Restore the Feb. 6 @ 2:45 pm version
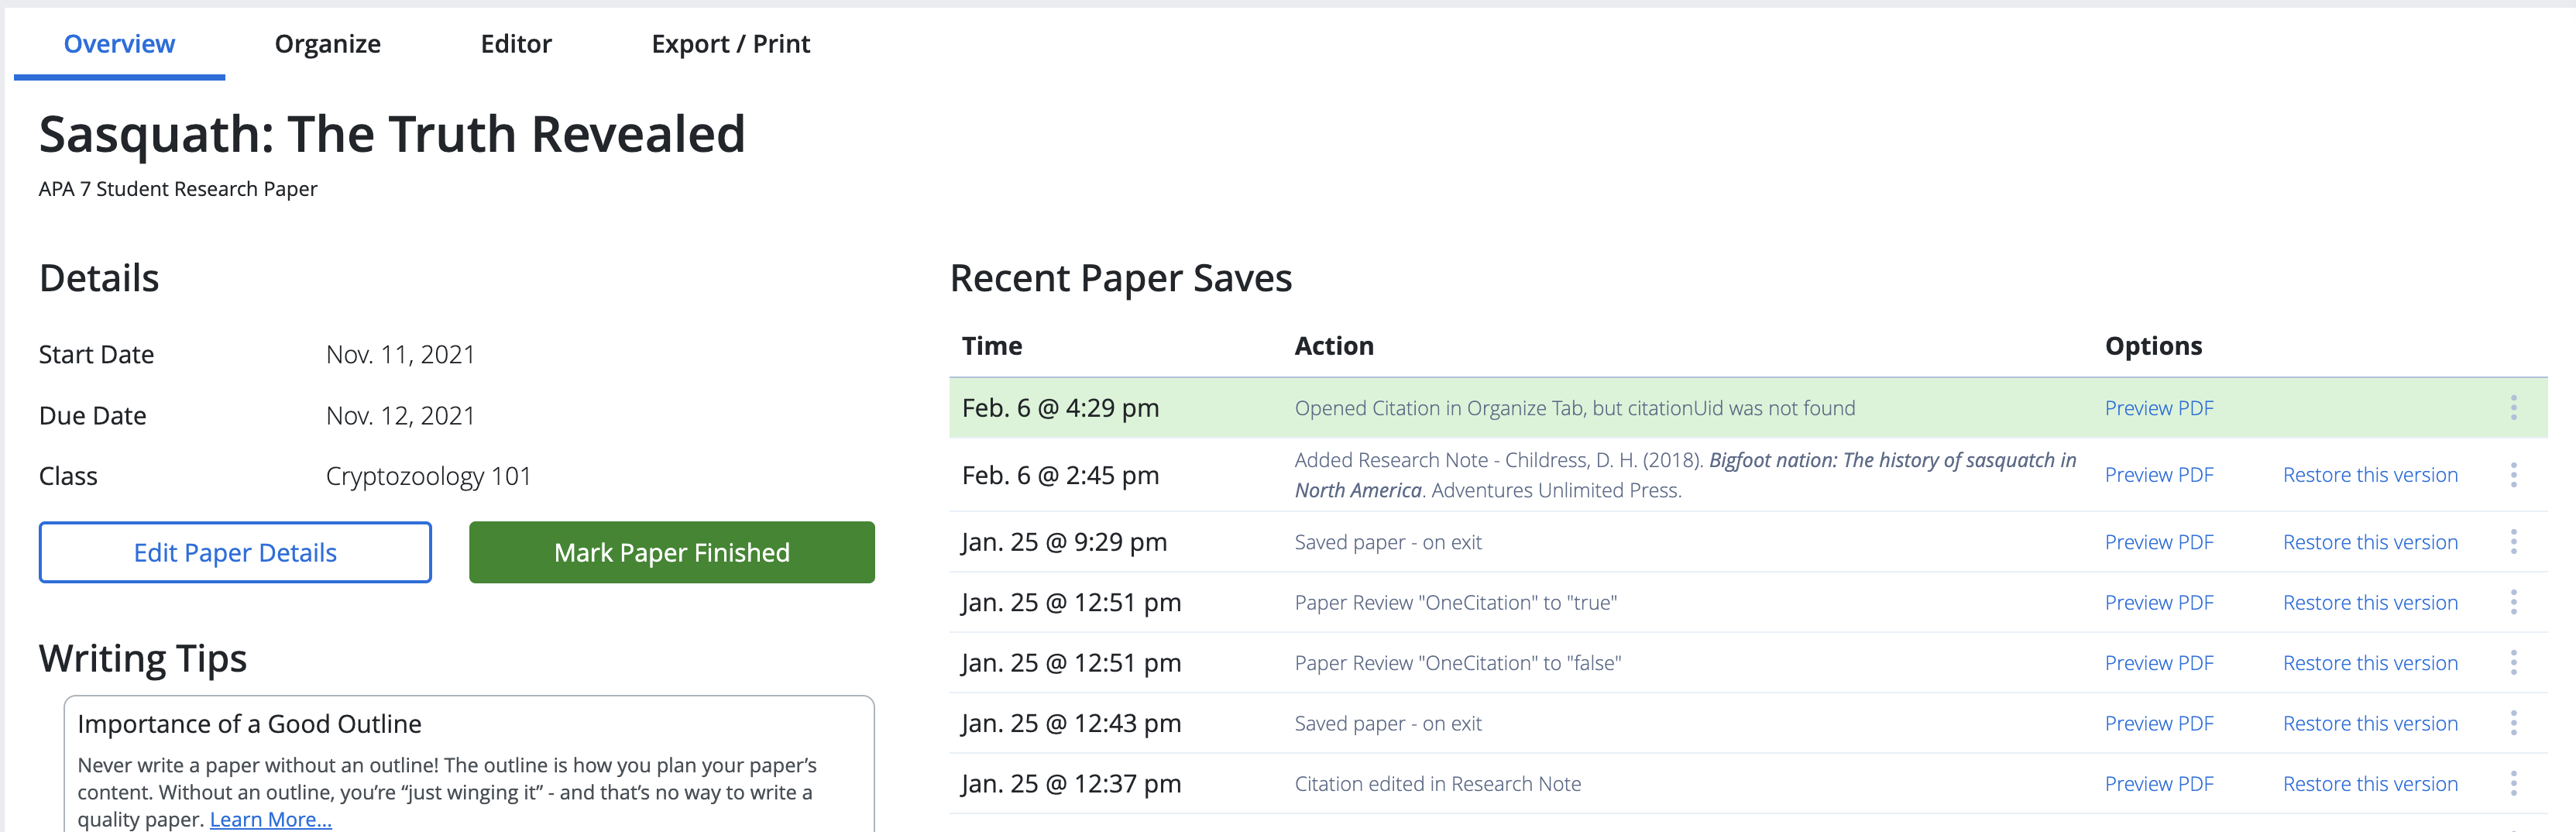2576x832 pixels. (2370, 475)
